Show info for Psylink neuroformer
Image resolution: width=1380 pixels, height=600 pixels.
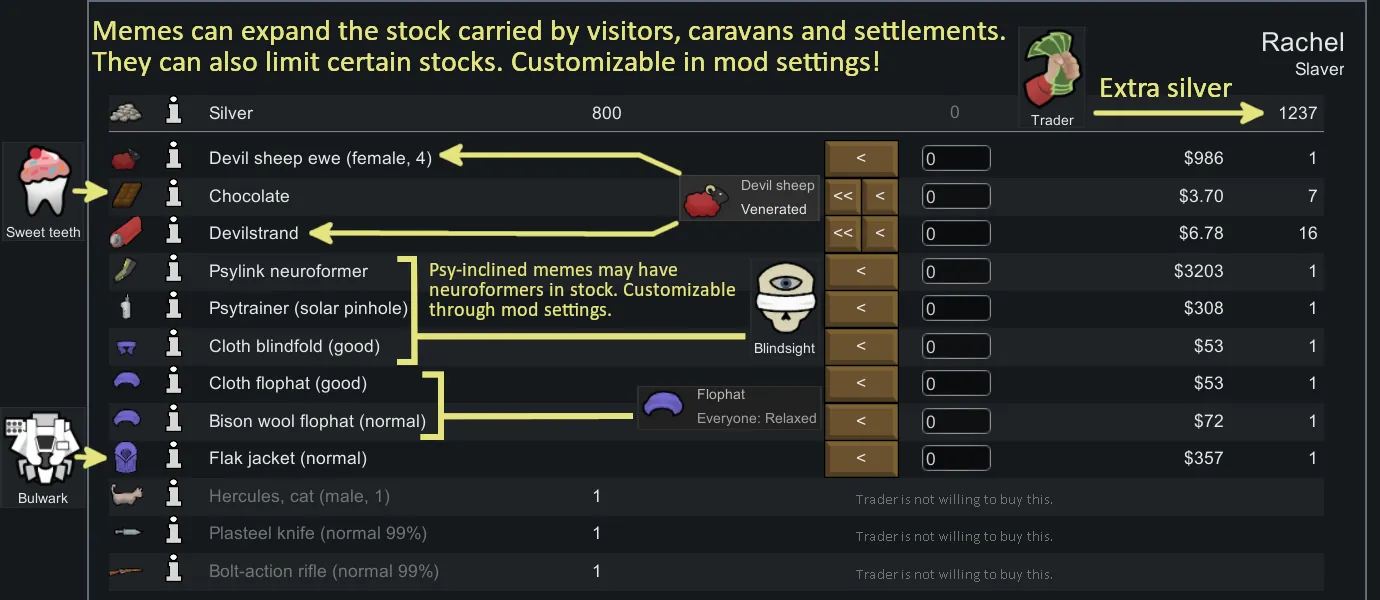tap(174, 271)
